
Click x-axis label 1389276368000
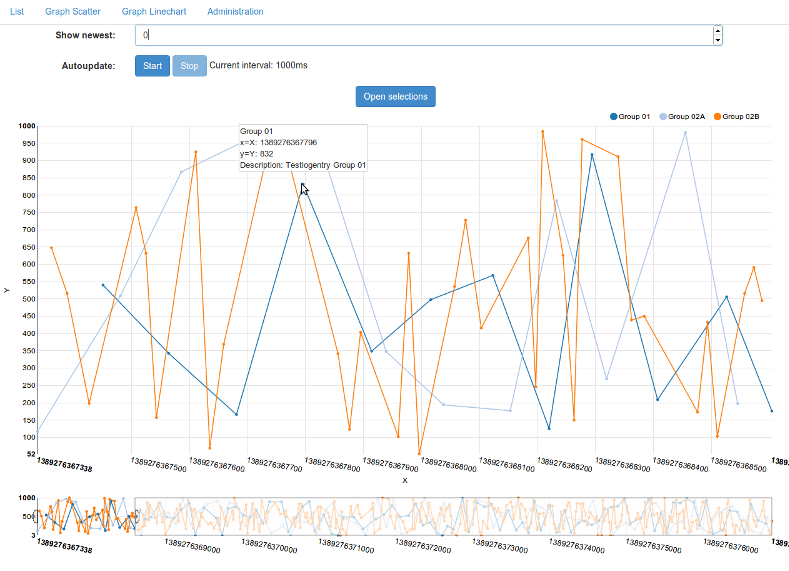click(448, 465)
